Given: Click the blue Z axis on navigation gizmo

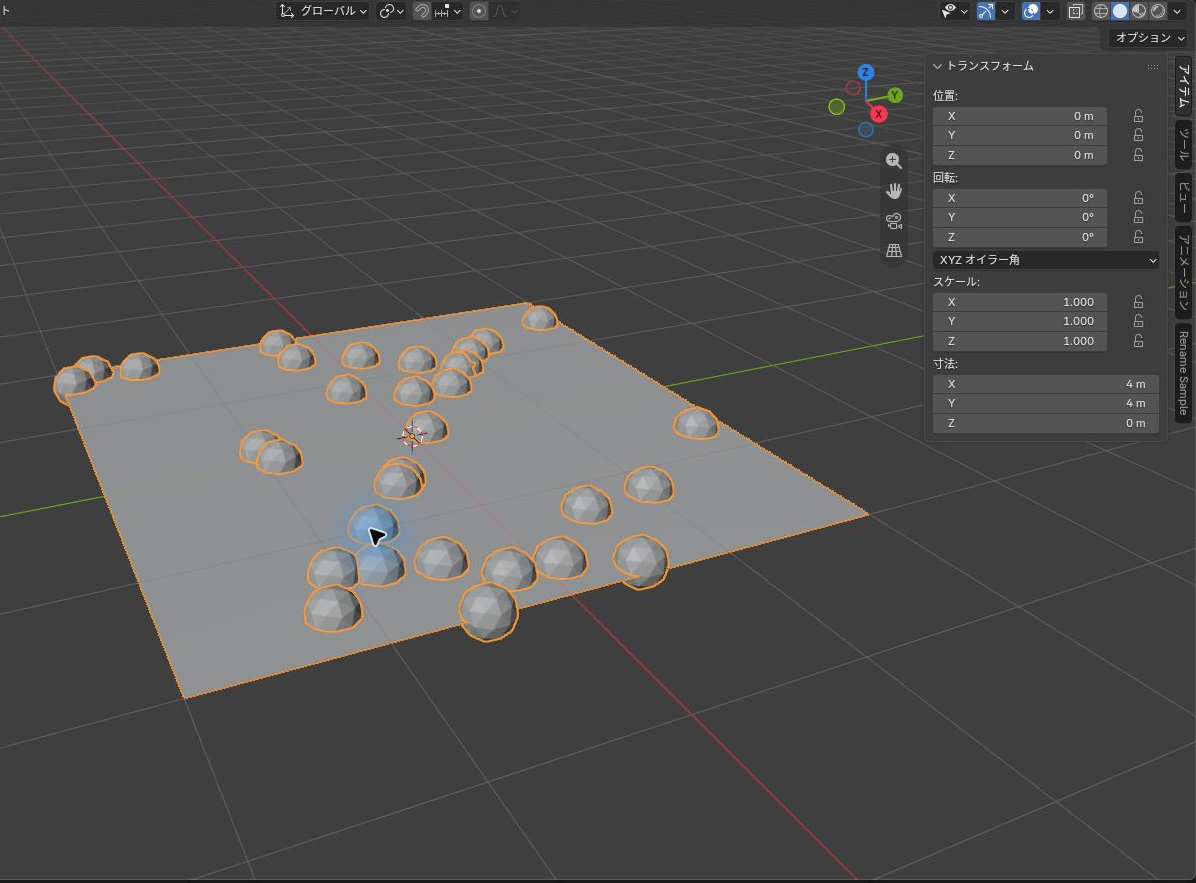Looking at the screenshot, I should (x=865, y=72).
